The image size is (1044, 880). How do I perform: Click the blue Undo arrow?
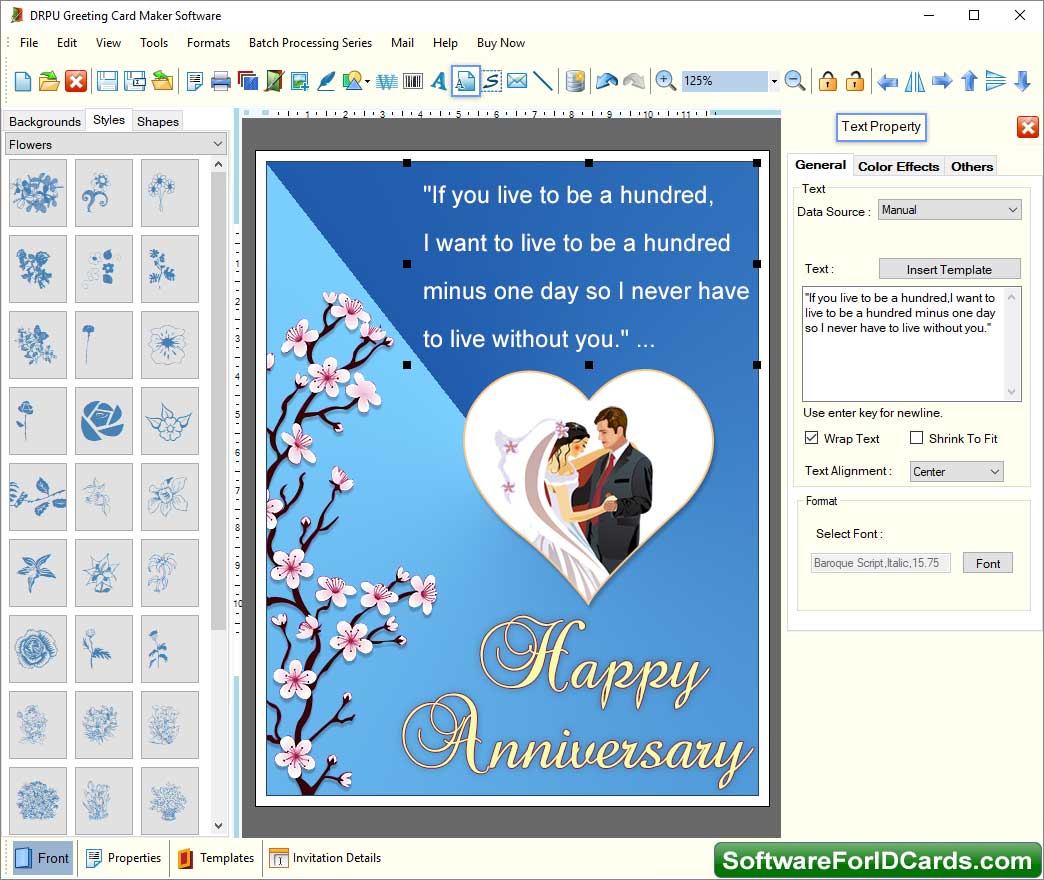(607, 81)
